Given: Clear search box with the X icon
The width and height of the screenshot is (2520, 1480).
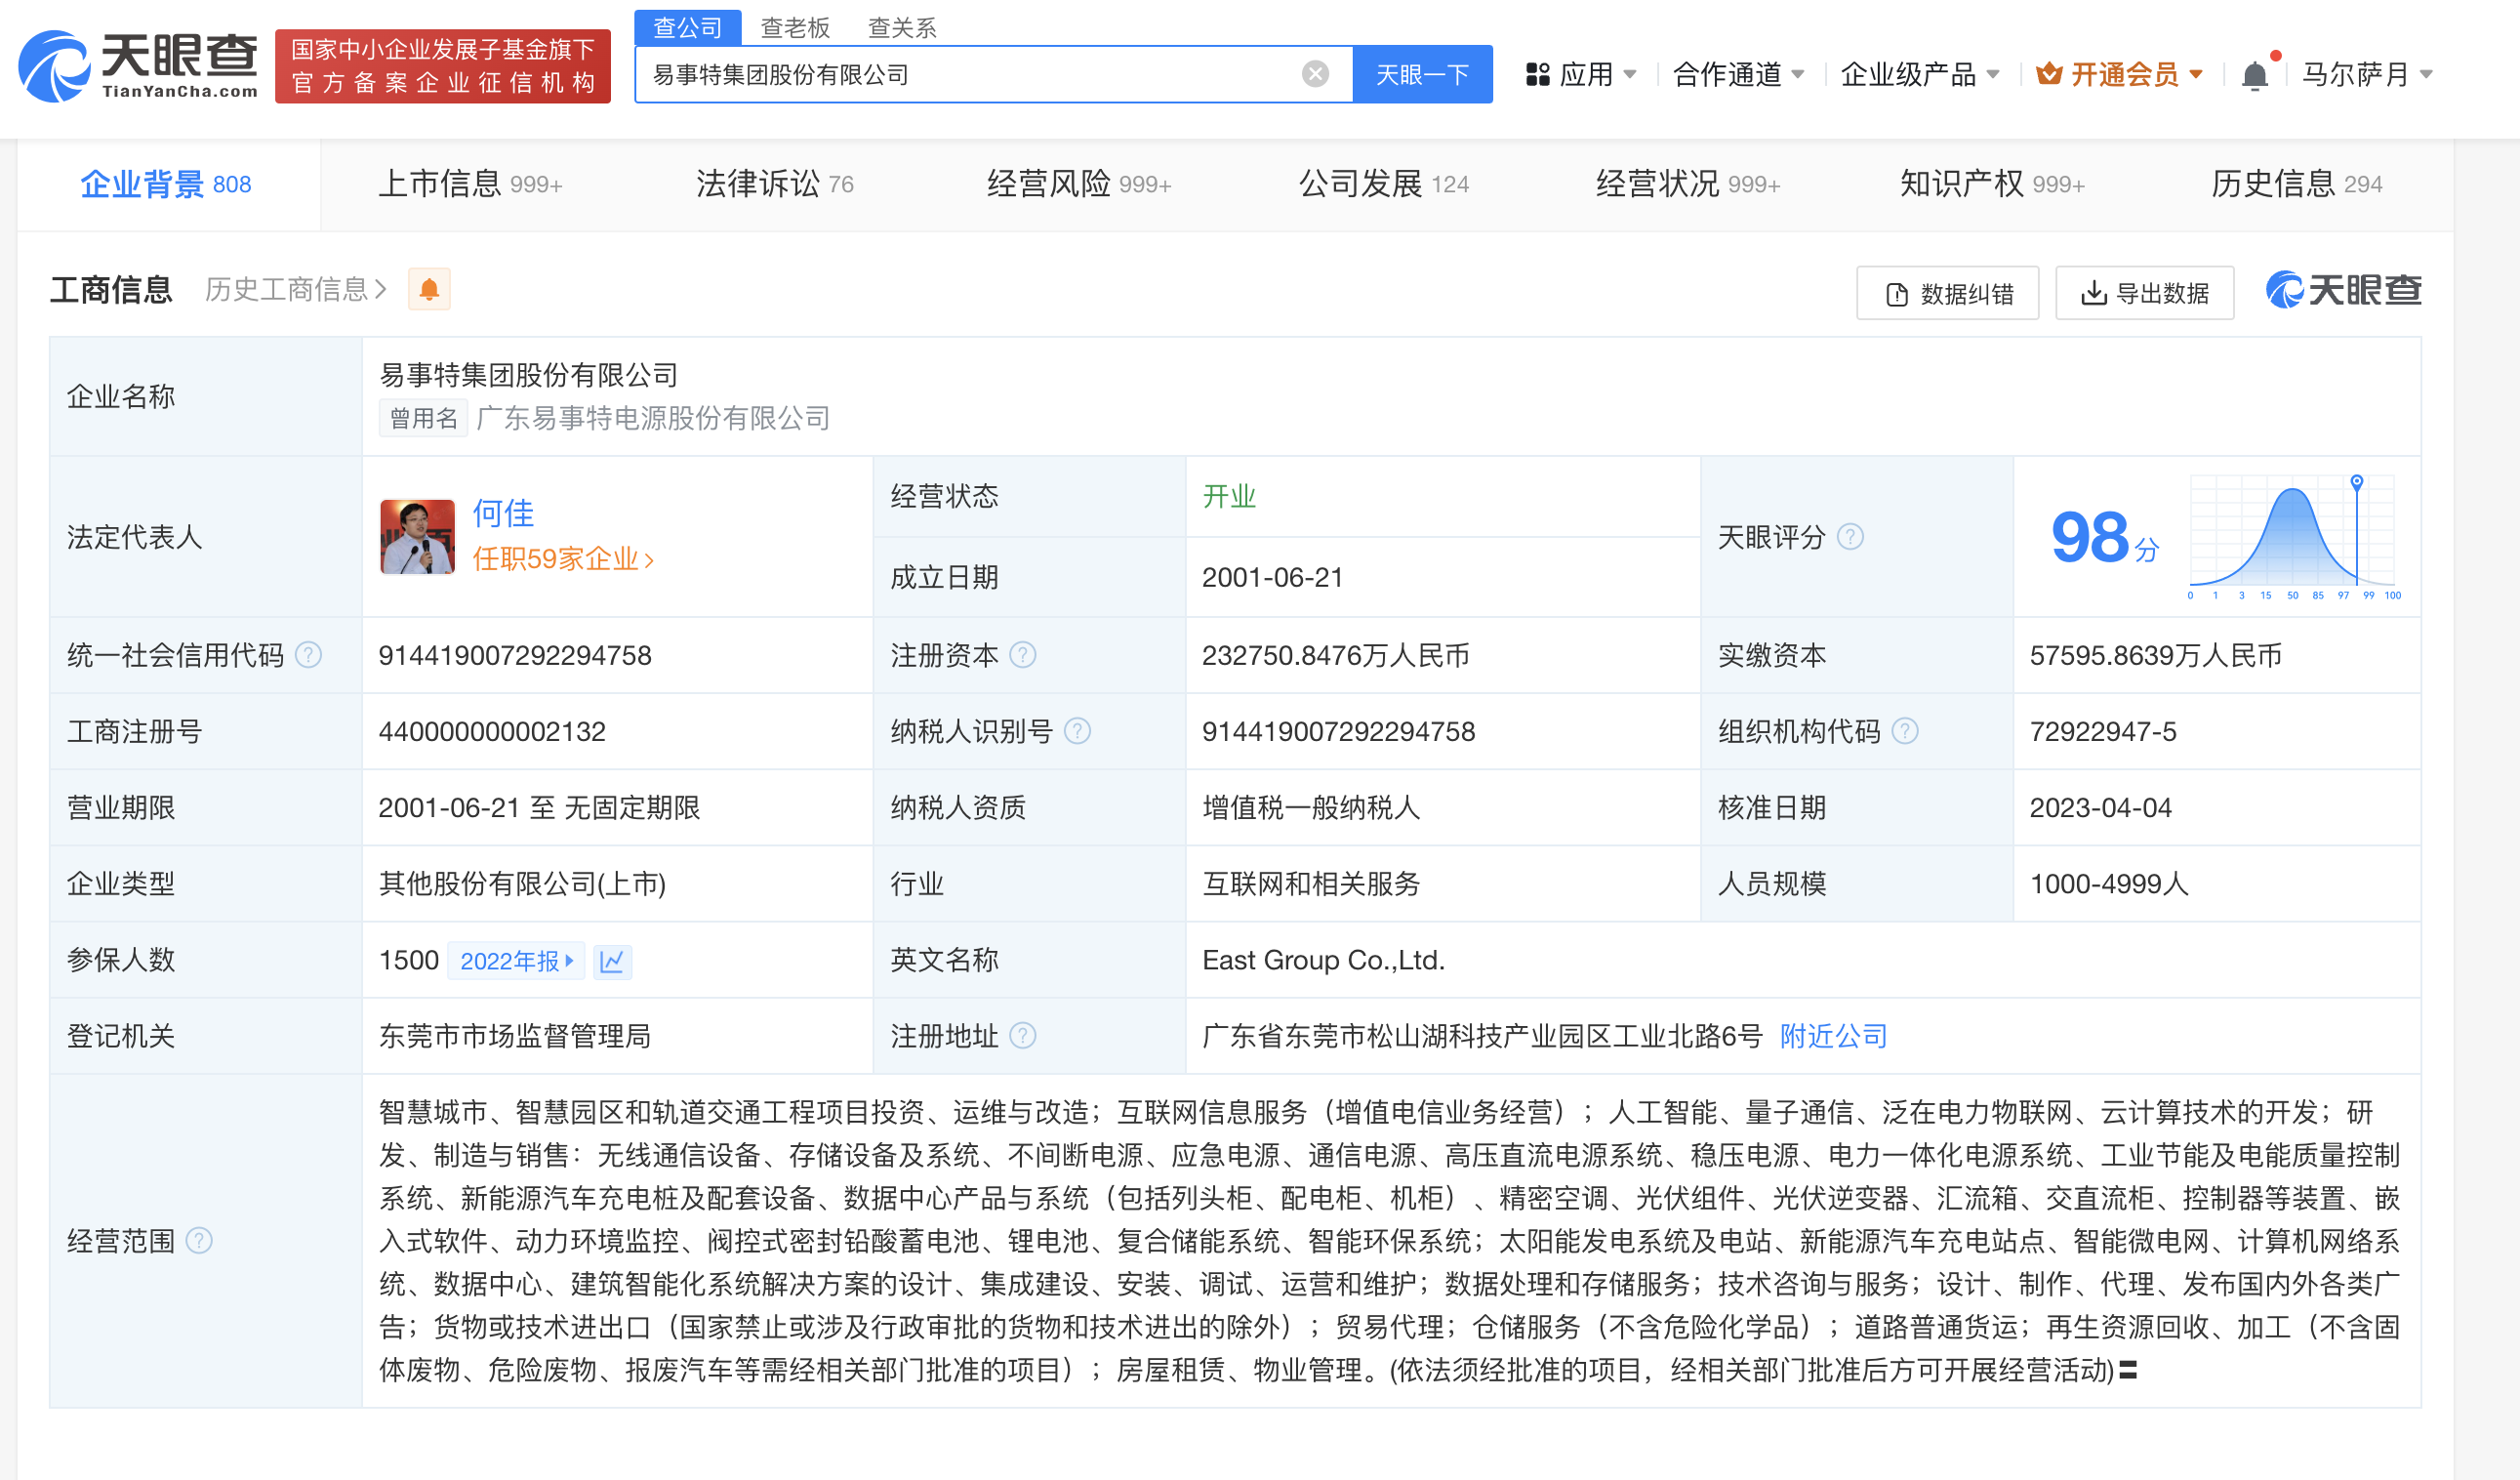Looking at the screenshot, I should coord(1315,72).
